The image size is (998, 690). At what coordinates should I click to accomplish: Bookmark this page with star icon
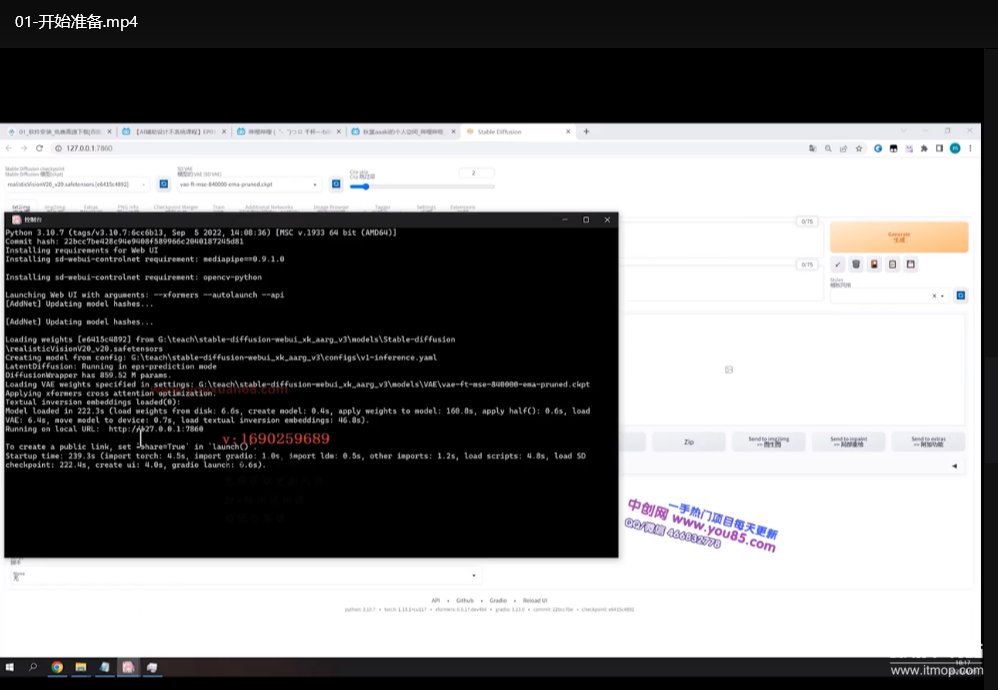pos(859,149)
